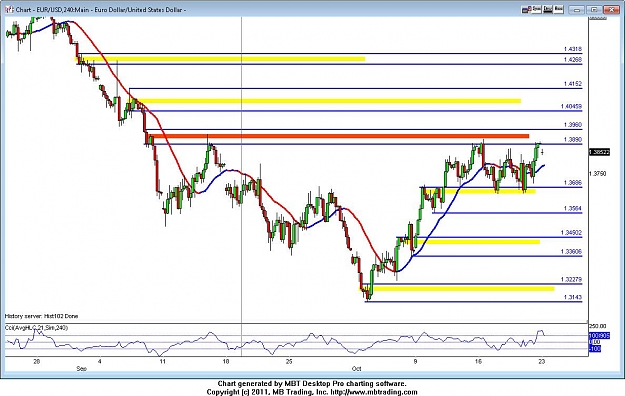Maximize the chart window
Viewport: 625px width, 396px height.
[594, 9]
